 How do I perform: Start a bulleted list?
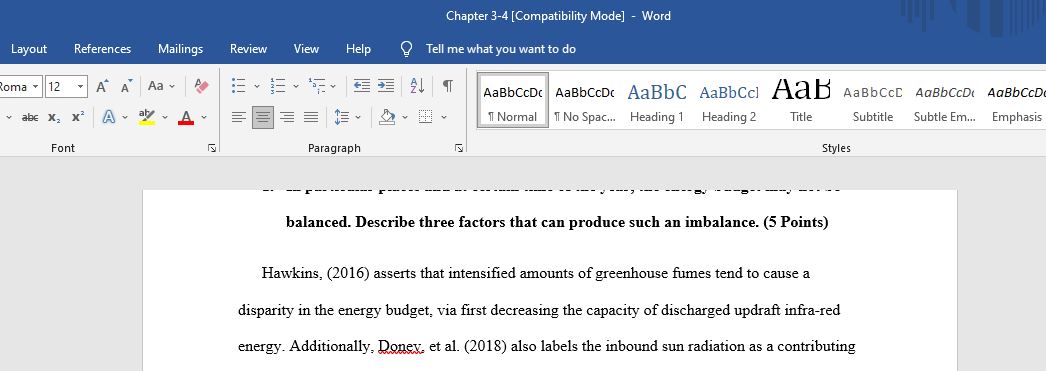tap(238, 86)
